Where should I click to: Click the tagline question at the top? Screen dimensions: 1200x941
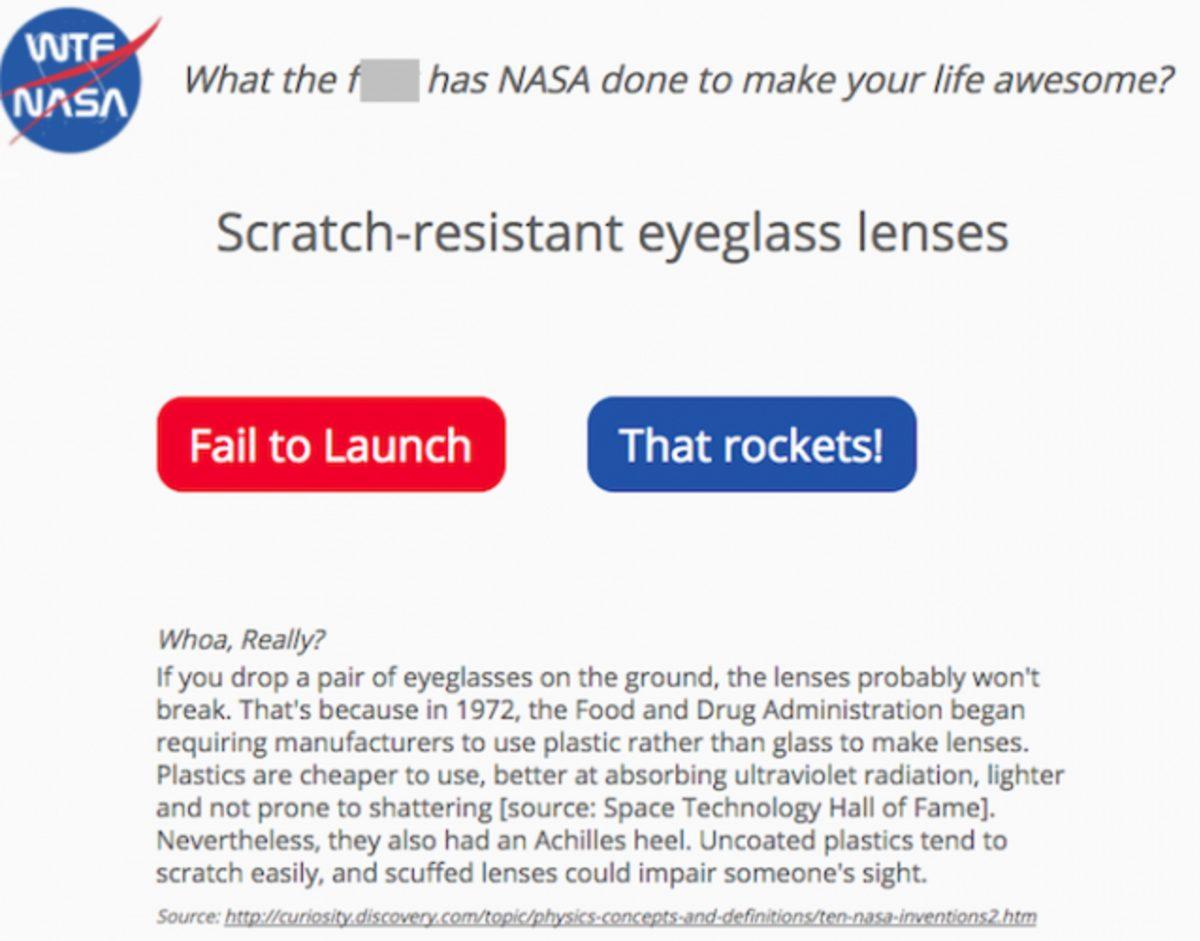click(680, 80)
